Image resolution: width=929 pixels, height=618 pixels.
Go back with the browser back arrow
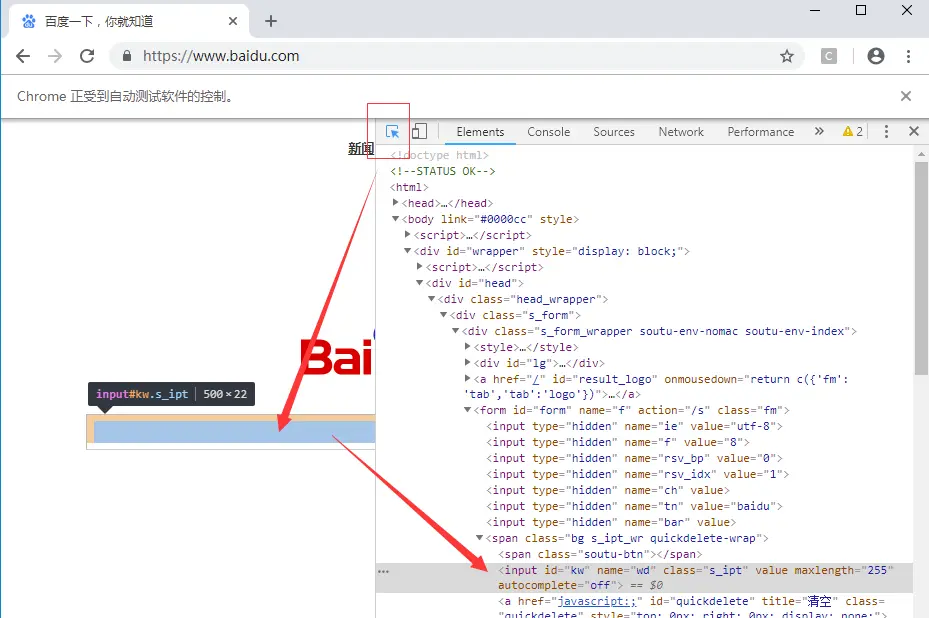point(23,56)
